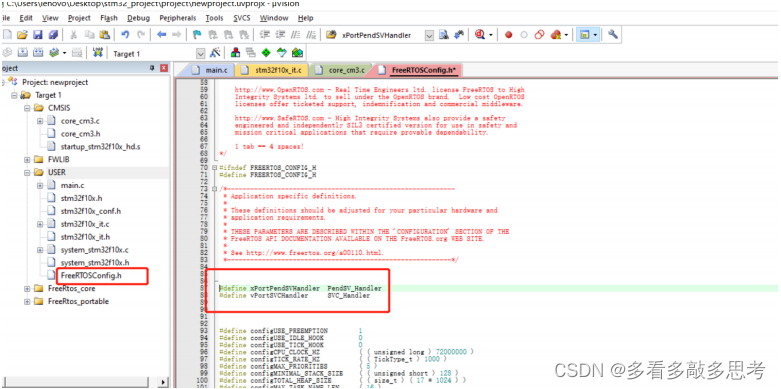Viewport: 781px width, 389px height.
Task: Open Options for Target magic wand
Action: coord(215,52)
